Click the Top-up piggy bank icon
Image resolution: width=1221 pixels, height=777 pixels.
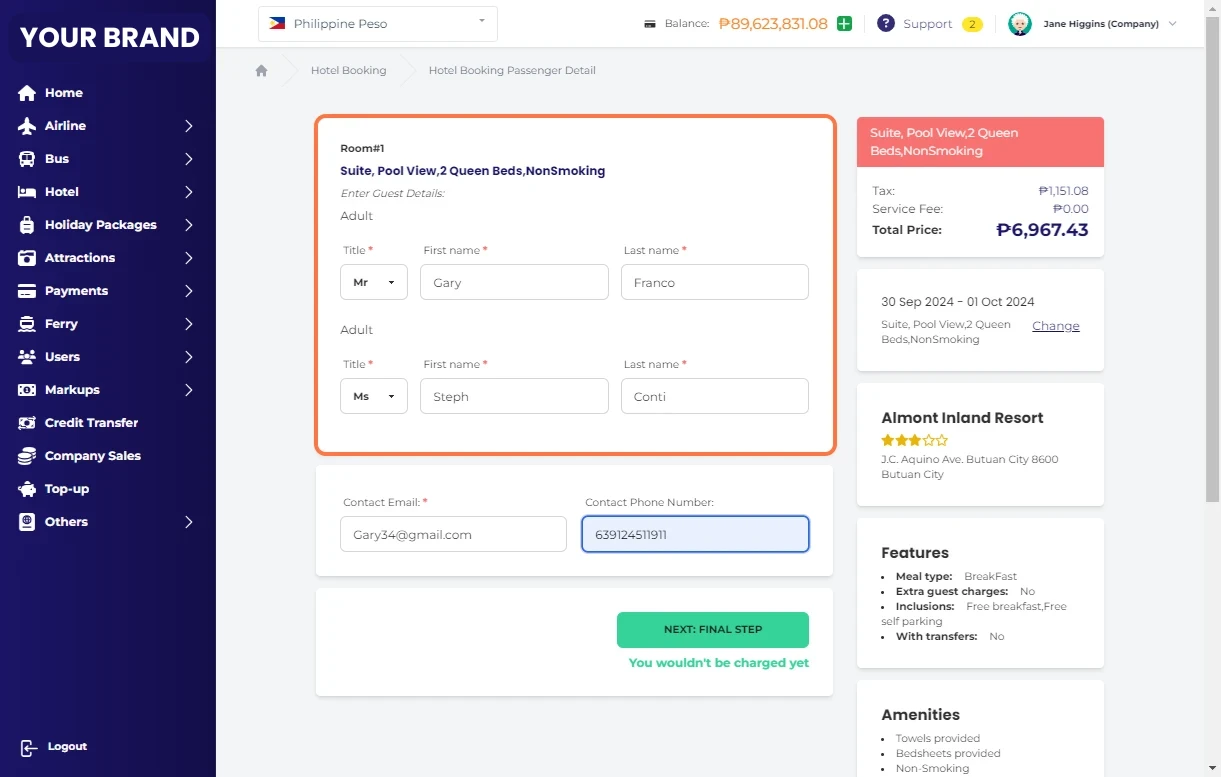[27, 489]
